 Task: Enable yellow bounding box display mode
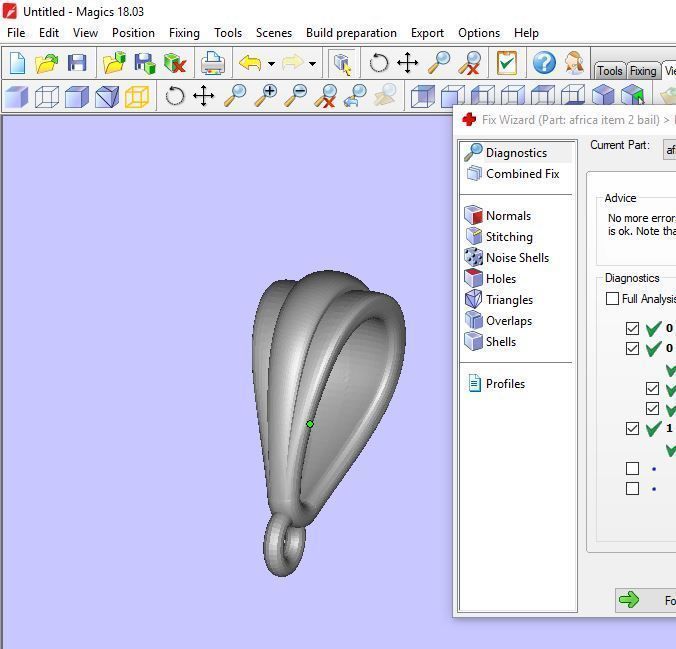137,96
